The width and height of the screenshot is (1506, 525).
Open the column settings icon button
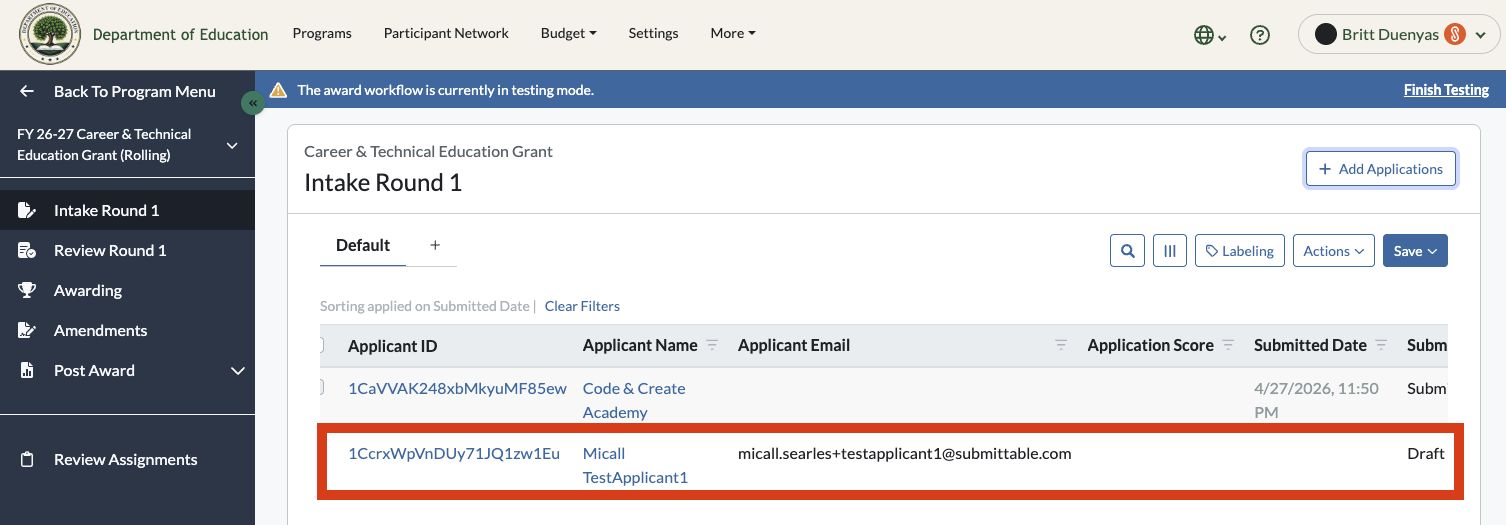(1170, 251)
